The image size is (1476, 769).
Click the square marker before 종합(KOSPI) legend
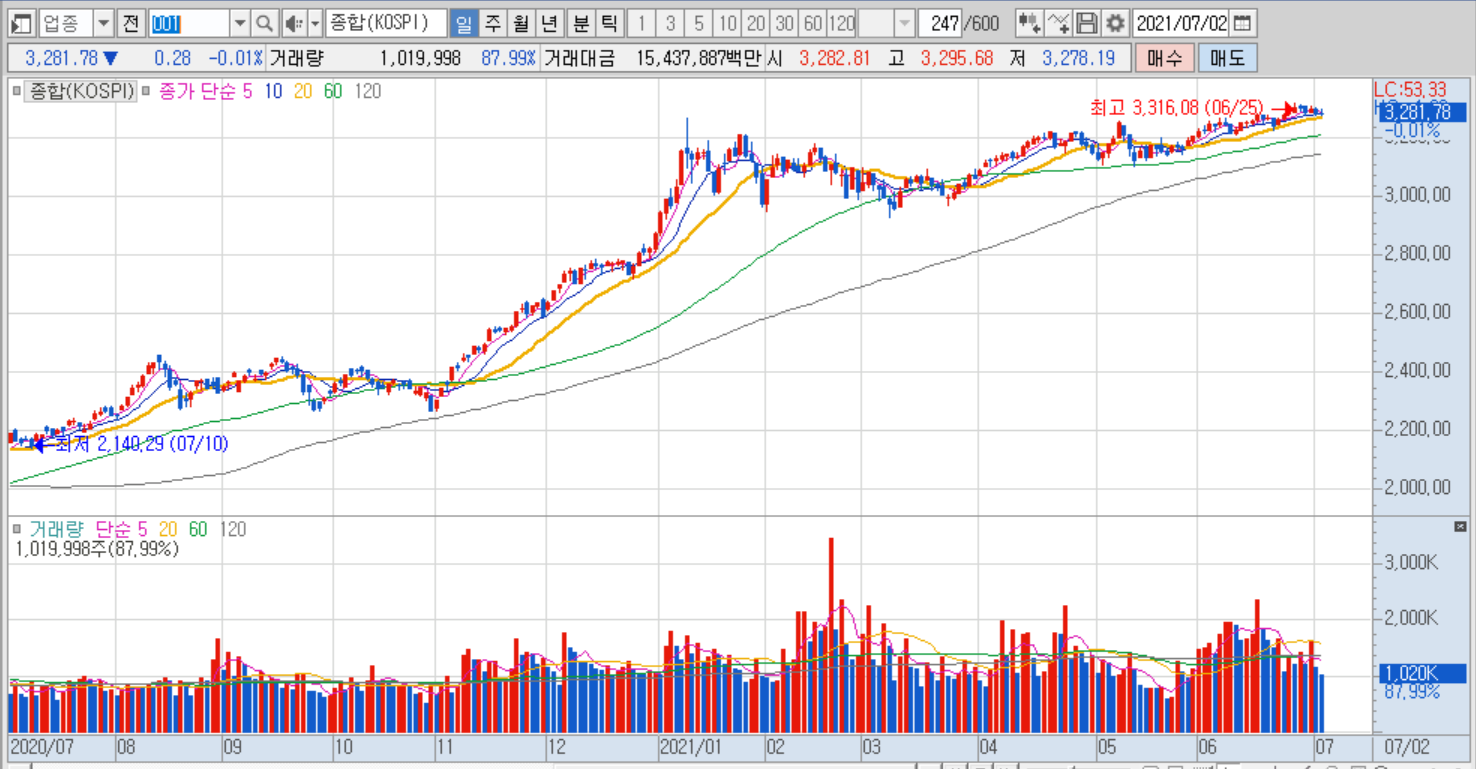[18, 92]
